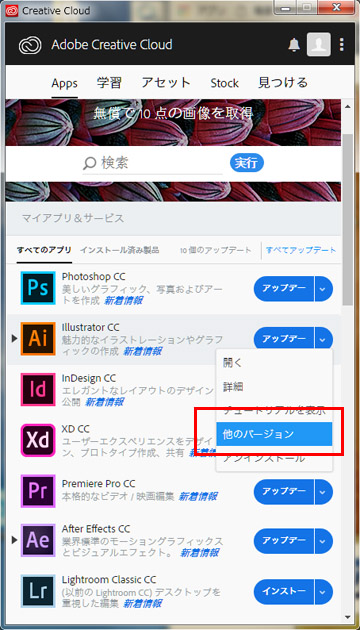
Task: Click the vertical scrollbar thumb
Action: pos(348,219)
